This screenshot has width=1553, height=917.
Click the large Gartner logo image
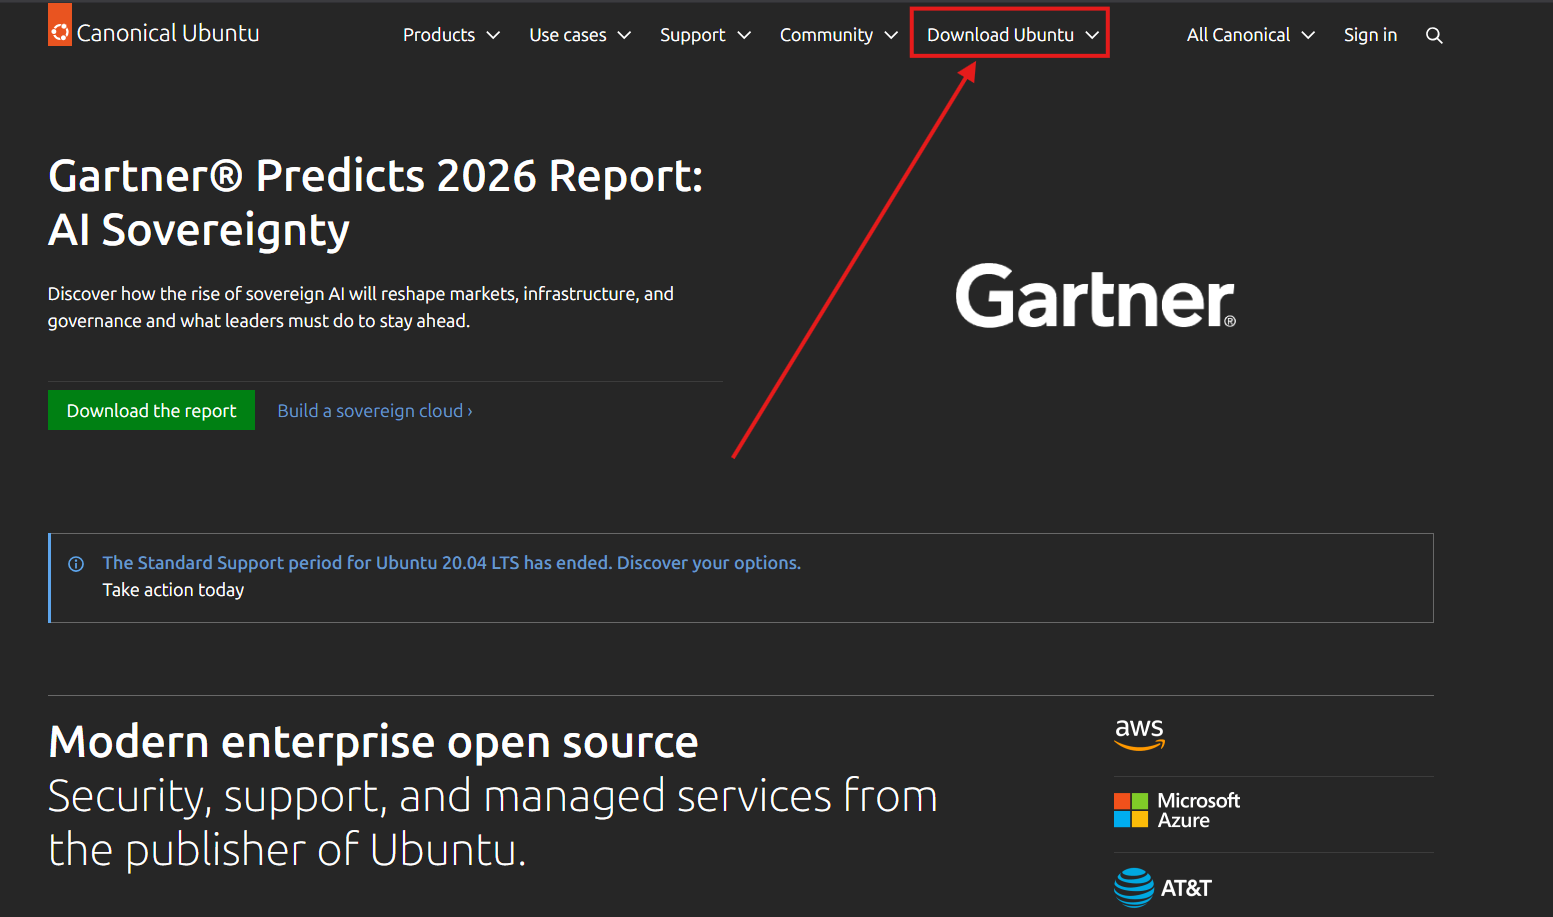click(x=1095, y=297)
